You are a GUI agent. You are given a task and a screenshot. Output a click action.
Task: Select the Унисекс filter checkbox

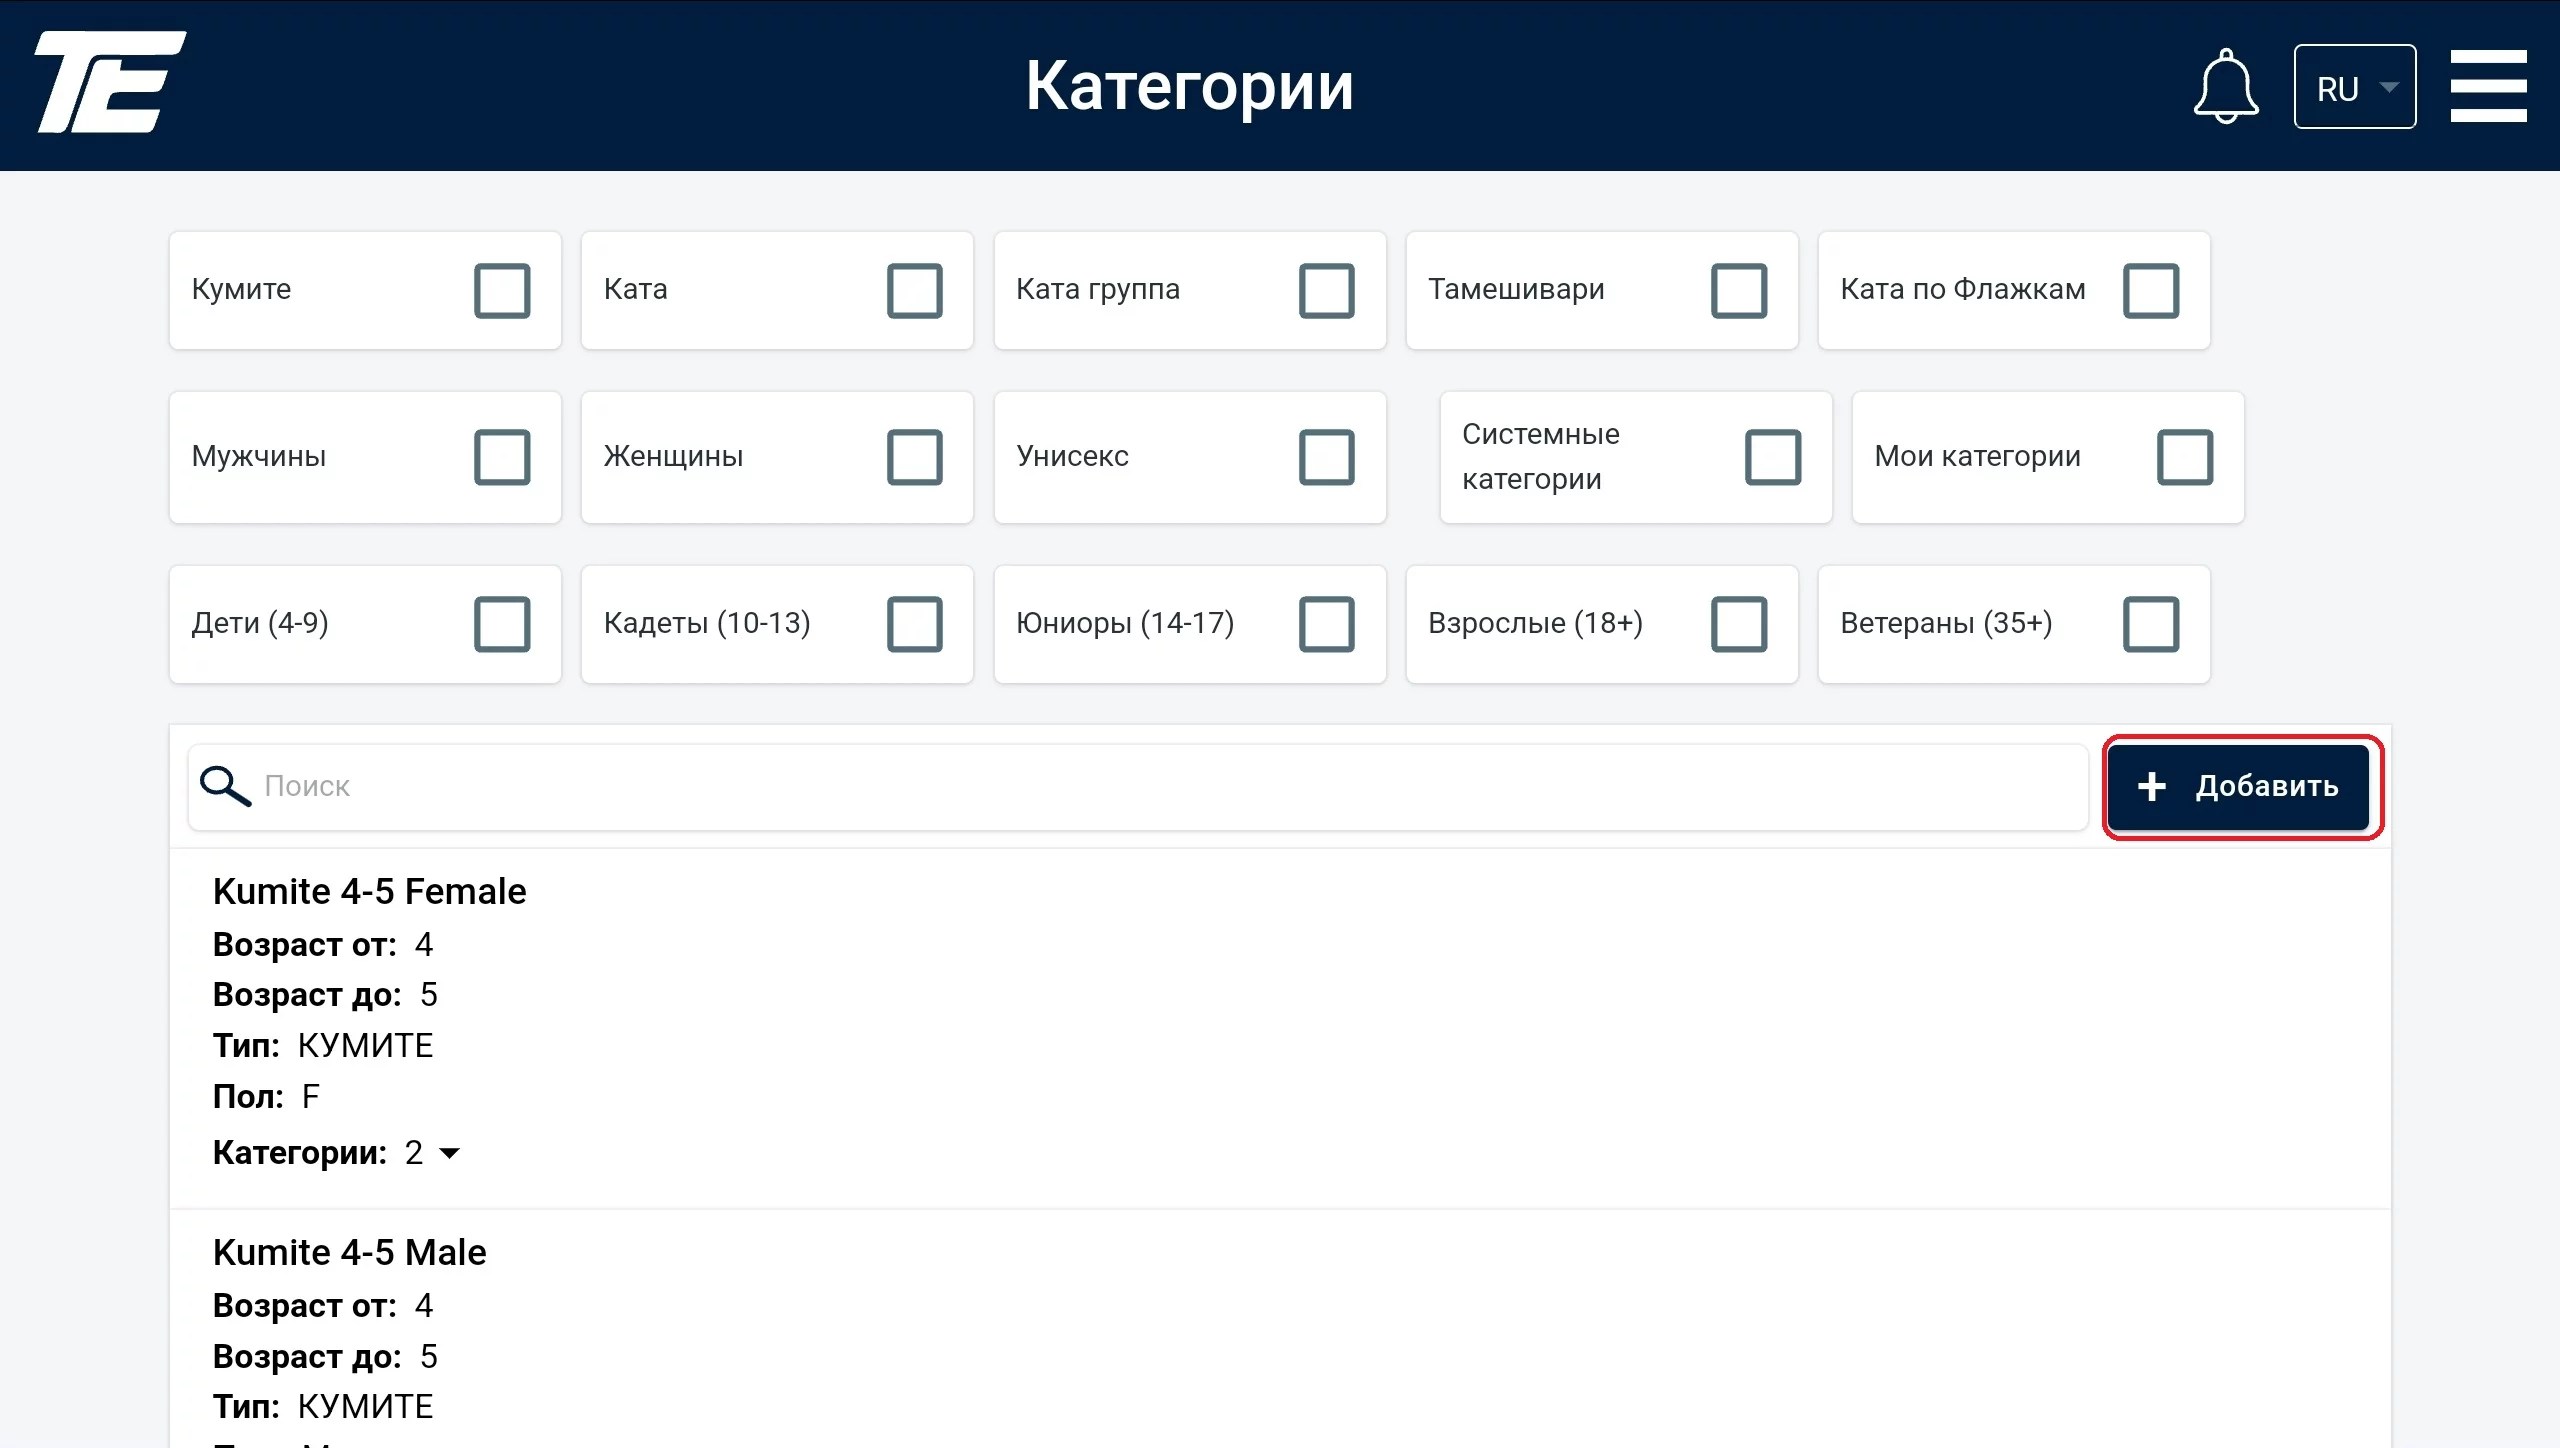[1327, 457]
